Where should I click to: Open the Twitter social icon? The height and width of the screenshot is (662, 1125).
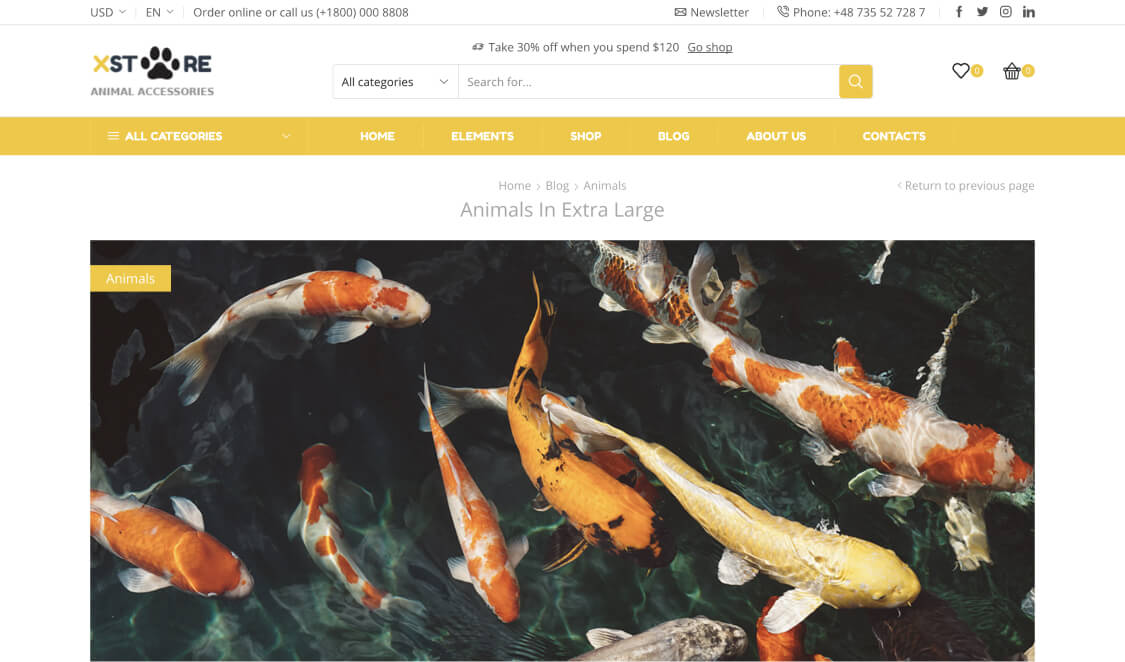[982, 11]
